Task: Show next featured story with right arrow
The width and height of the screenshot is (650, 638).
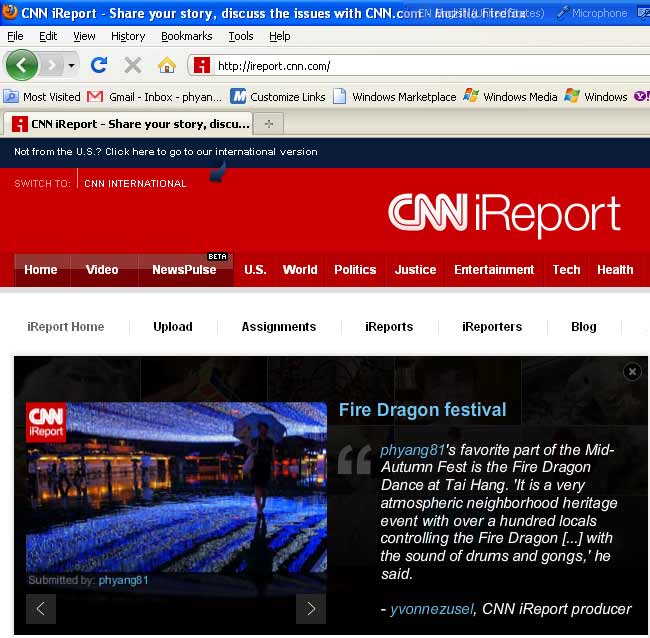Action: point(311,609)
